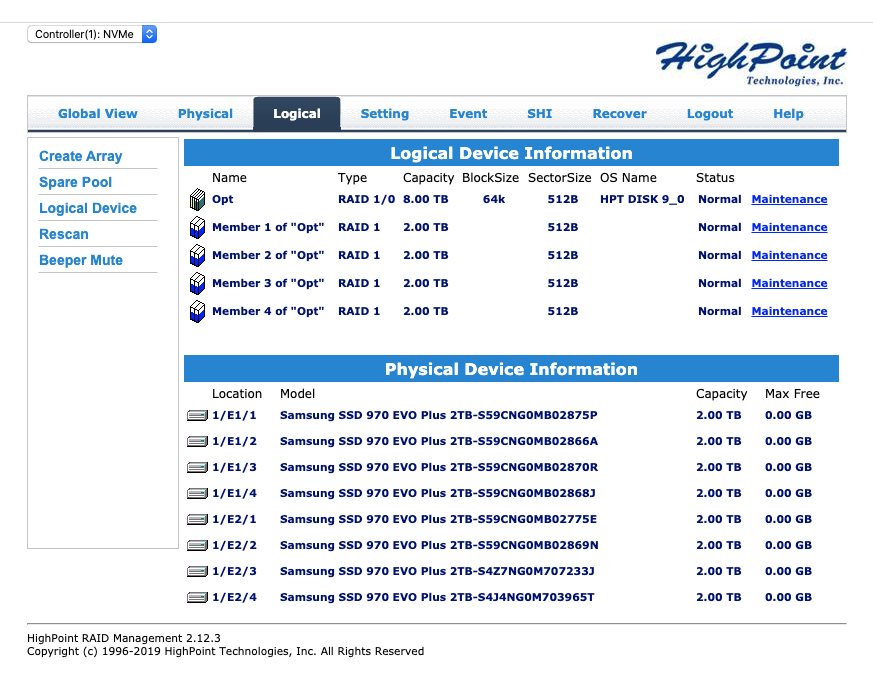
Task: Click the drive icon for 1/E1/1
Action: click(197, 415)
